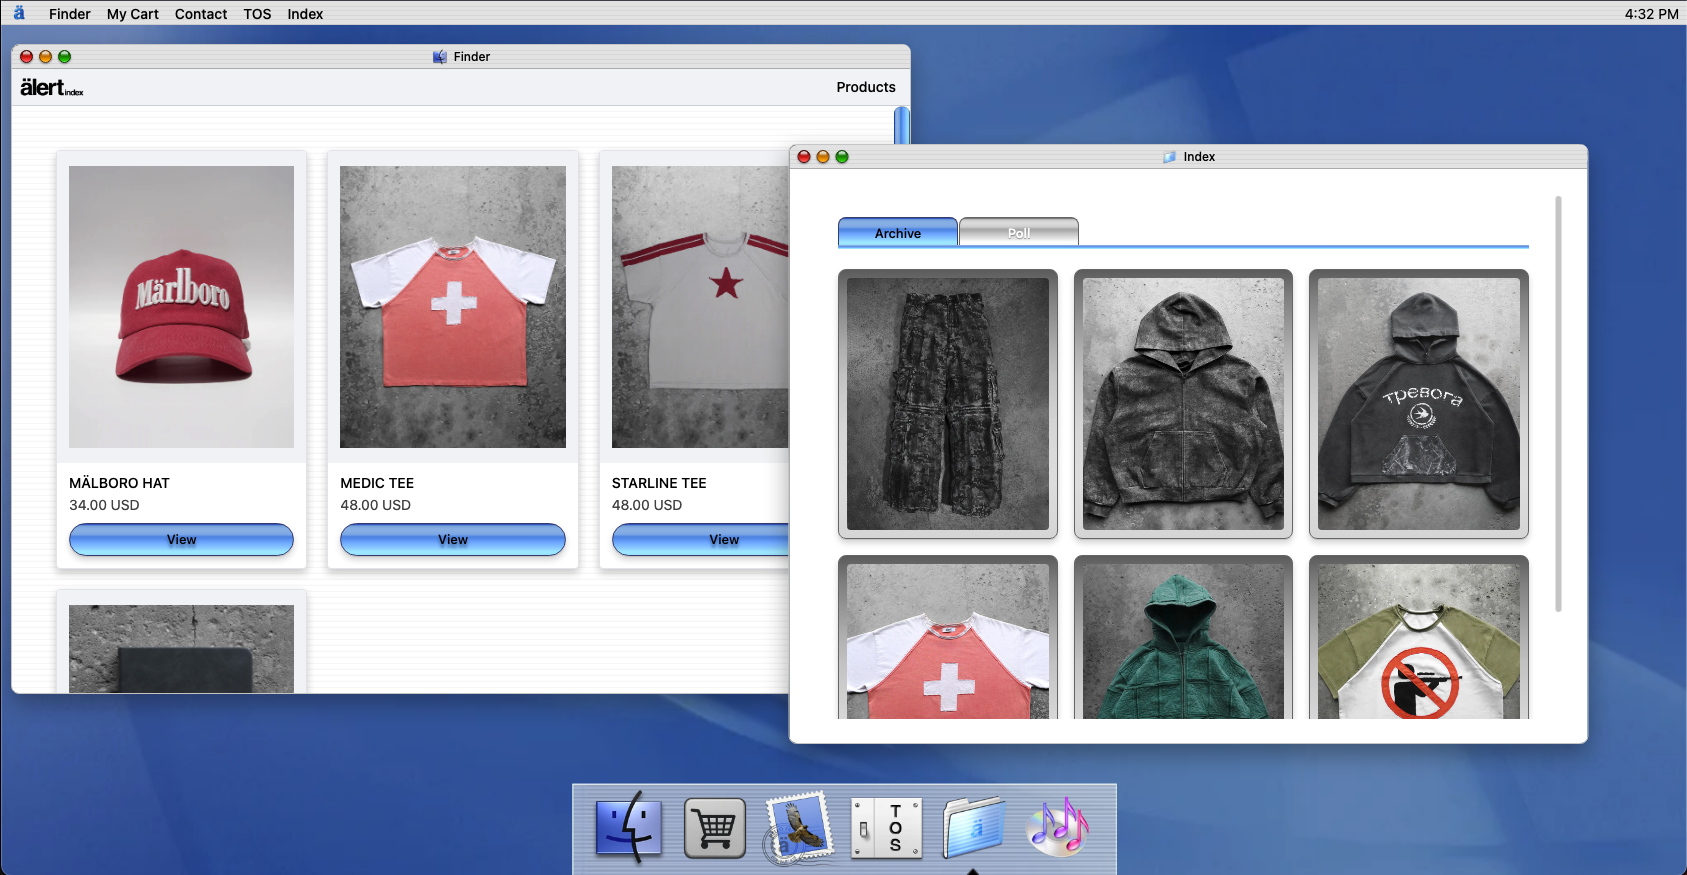Open the blue folder dock icon

[973, 828]
